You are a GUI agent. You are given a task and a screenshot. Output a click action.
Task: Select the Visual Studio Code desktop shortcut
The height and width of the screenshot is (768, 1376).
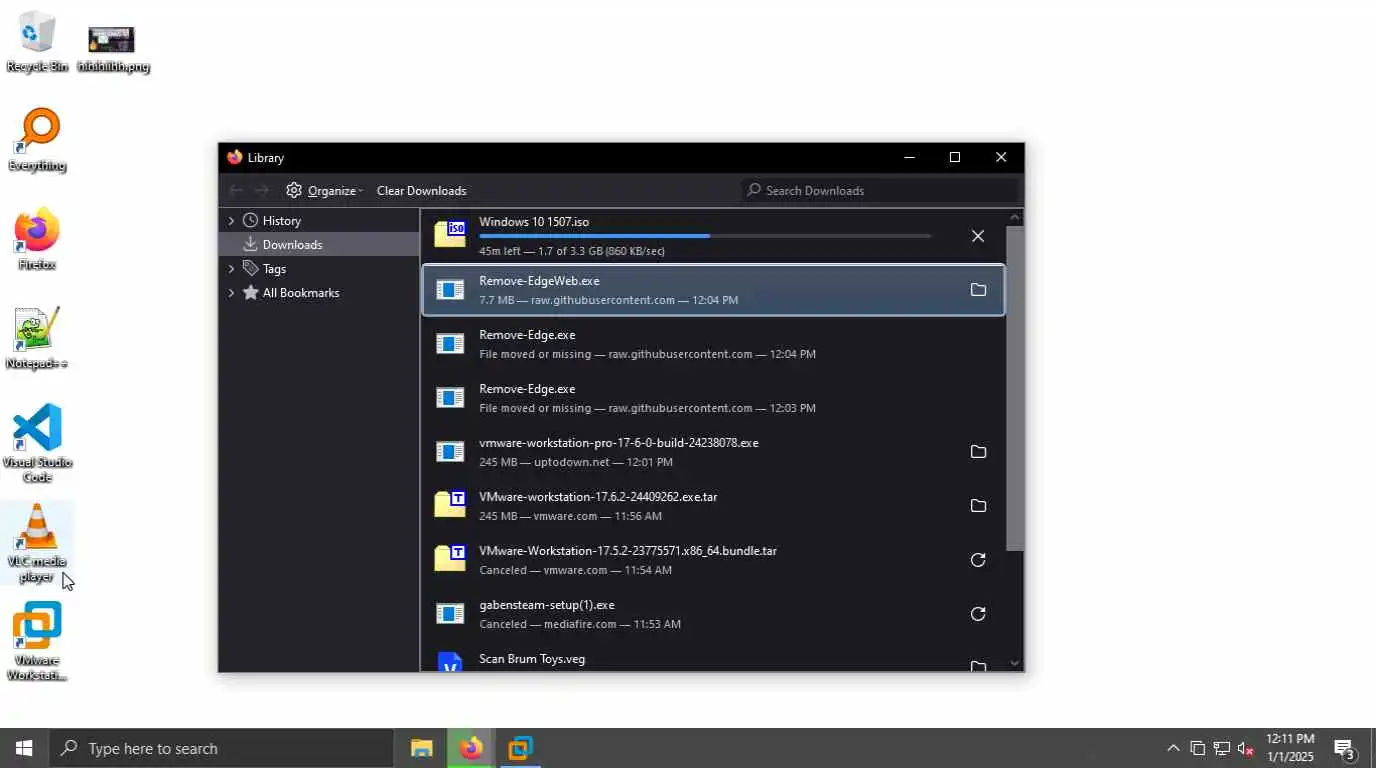pos(37,443)
